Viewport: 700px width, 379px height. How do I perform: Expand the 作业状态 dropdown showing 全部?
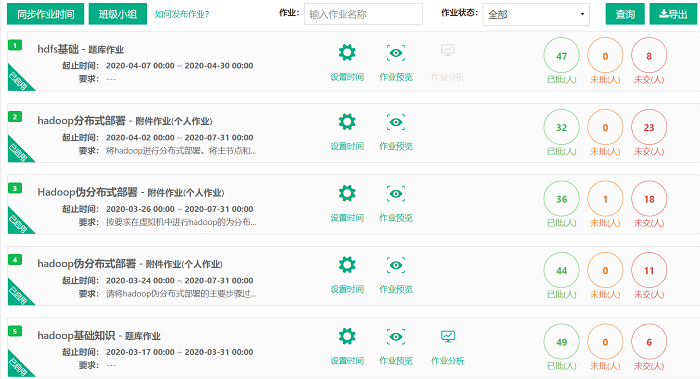(536, 14)
